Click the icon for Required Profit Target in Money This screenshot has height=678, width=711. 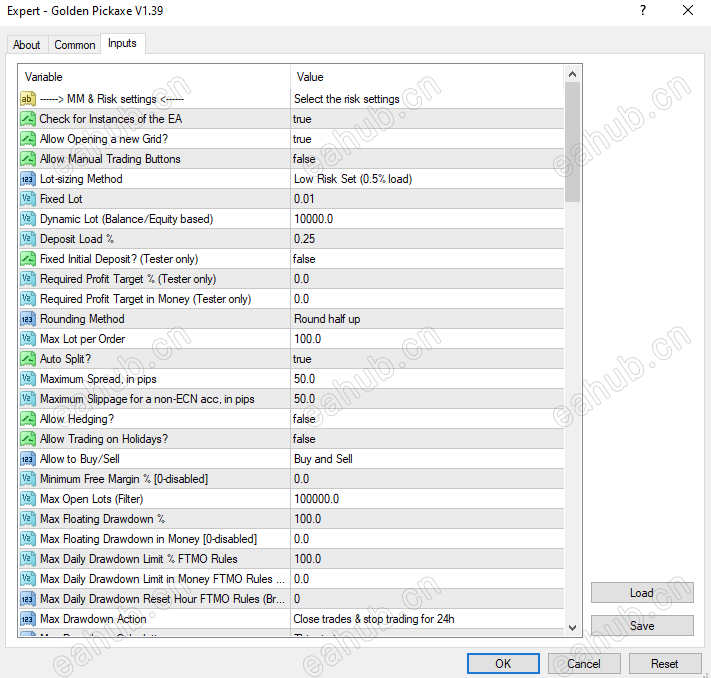pyautogui.click(x=28, y=299)
